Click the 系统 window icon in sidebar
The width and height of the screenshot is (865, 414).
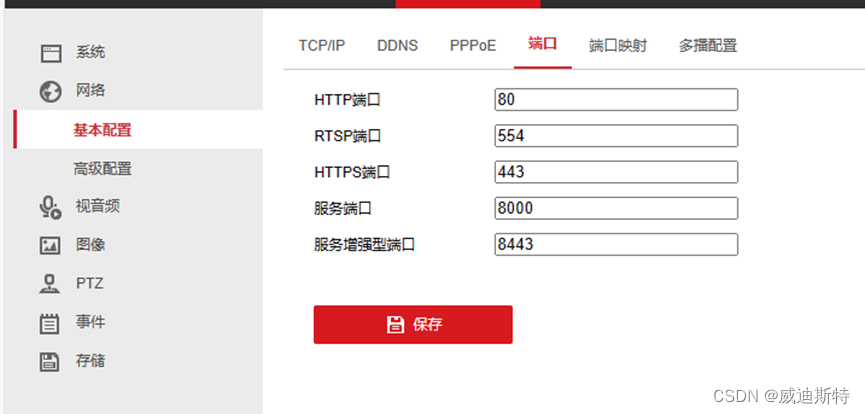[x=51, y=54]
